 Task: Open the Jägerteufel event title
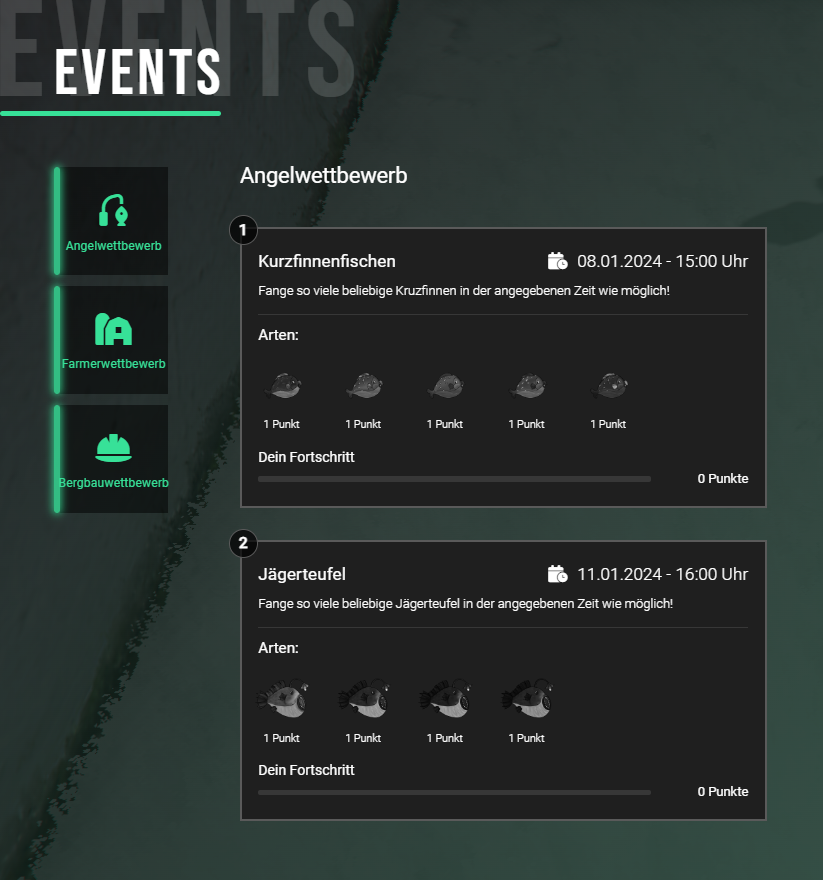coord(302,574)
